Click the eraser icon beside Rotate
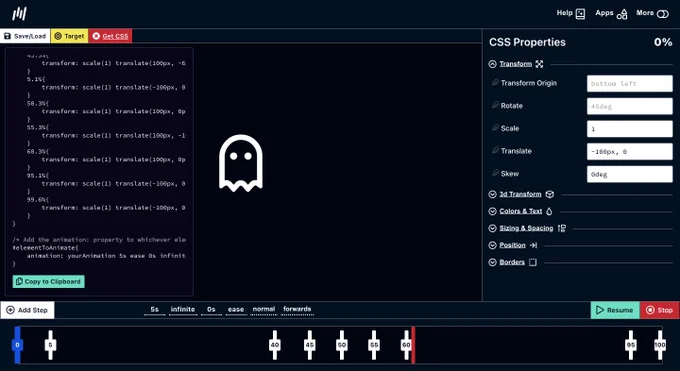This screenshot has height=371, width=680. pyautogui.click(x=495, y=105)
